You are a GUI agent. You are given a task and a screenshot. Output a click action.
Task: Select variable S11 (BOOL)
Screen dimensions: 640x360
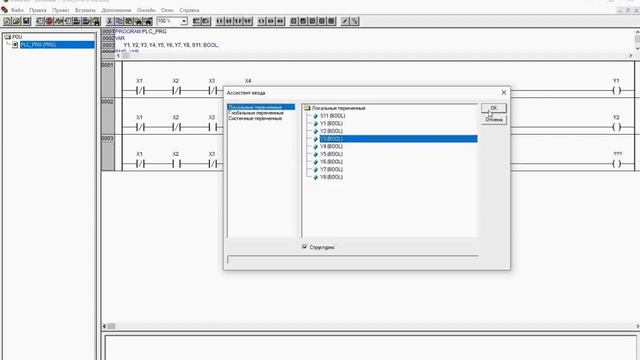click(x=332, y=116)
